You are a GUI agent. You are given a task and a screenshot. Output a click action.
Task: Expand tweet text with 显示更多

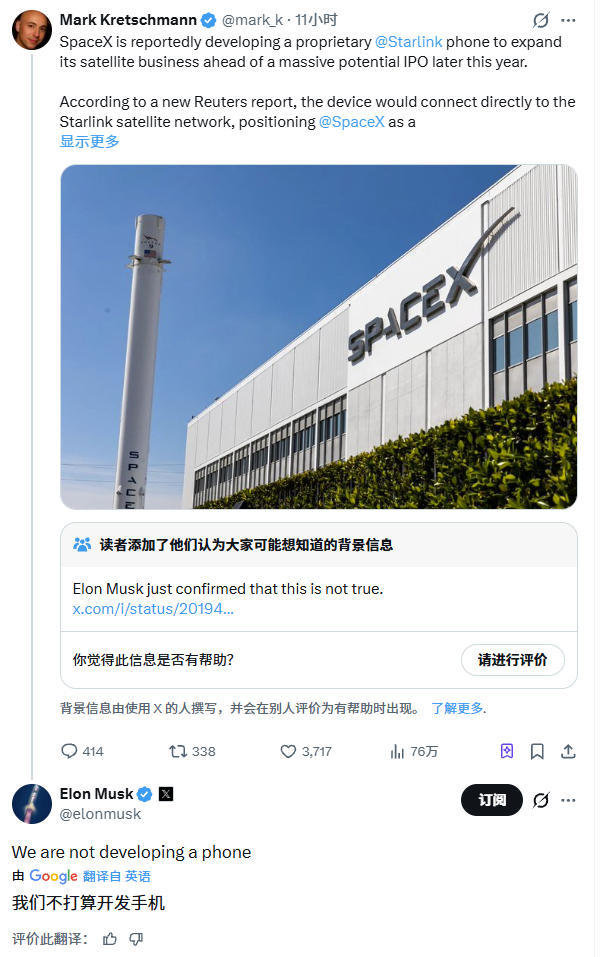(90, 142)
